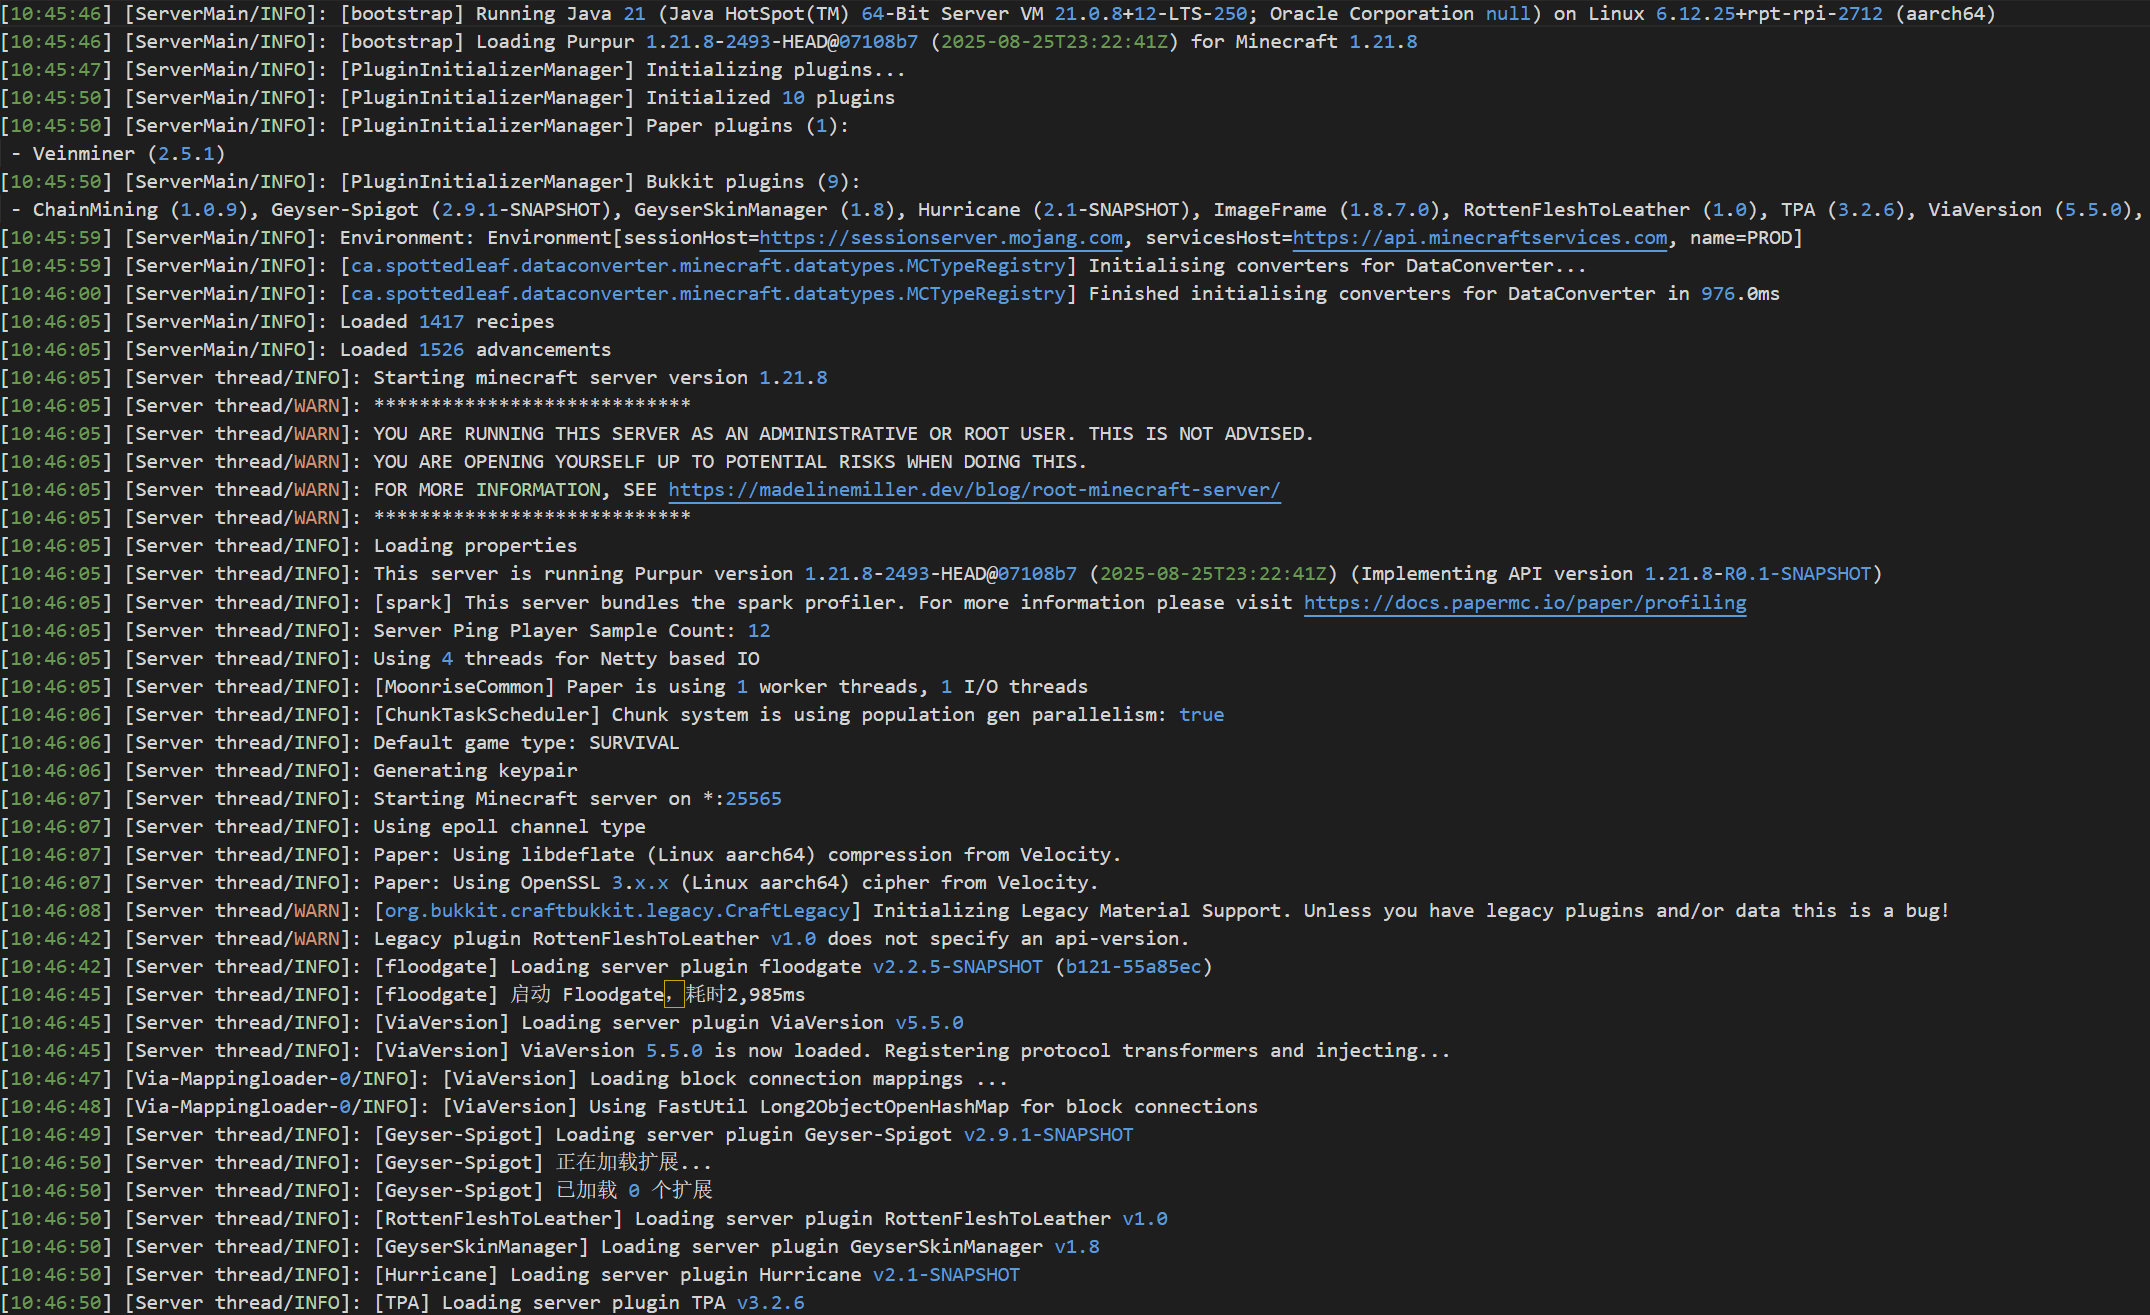
Task: Open the madelinemiller.dev root-minecraft-server link
Action: pos(973,490)
